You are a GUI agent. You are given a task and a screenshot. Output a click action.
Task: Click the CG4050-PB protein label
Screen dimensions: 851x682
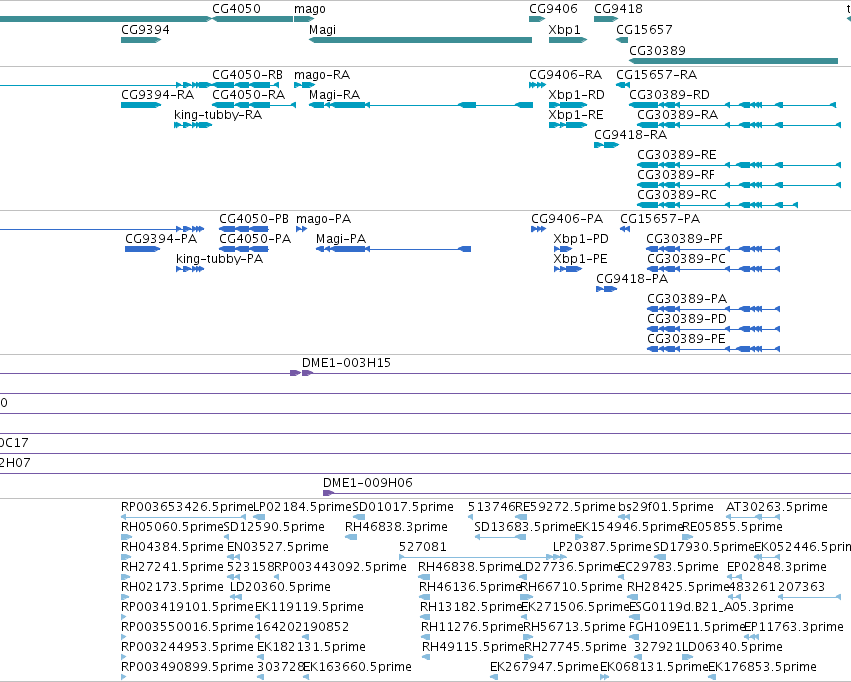pos(254,219)
